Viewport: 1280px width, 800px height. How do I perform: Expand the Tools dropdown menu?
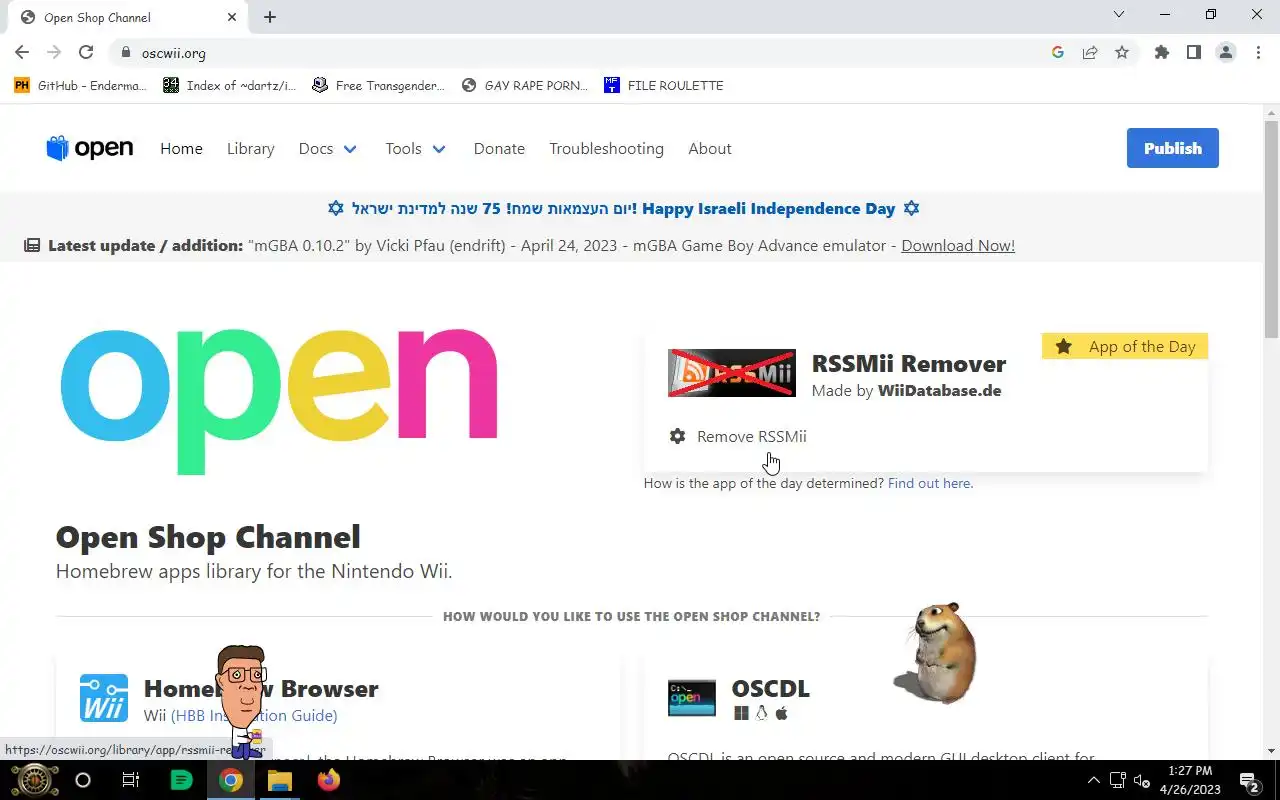[x=416, y=148]
